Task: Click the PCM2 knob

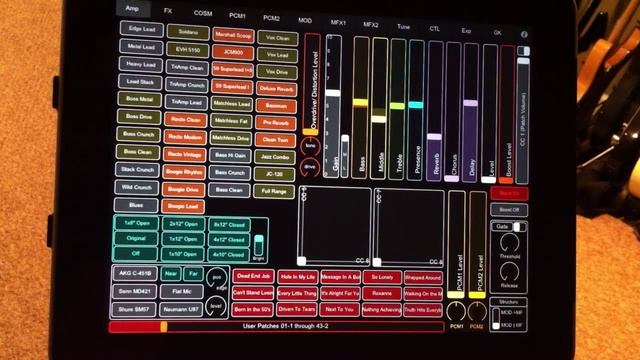Action: point(477,312)
